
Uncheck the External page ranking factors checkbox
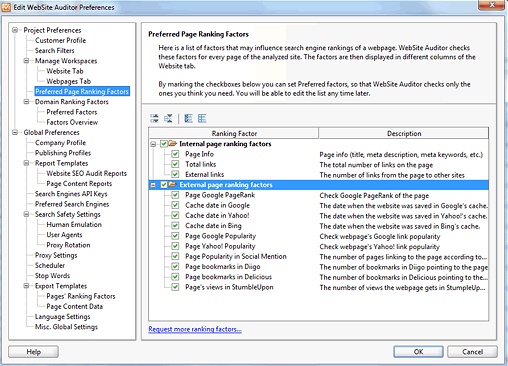click(164, 185)
